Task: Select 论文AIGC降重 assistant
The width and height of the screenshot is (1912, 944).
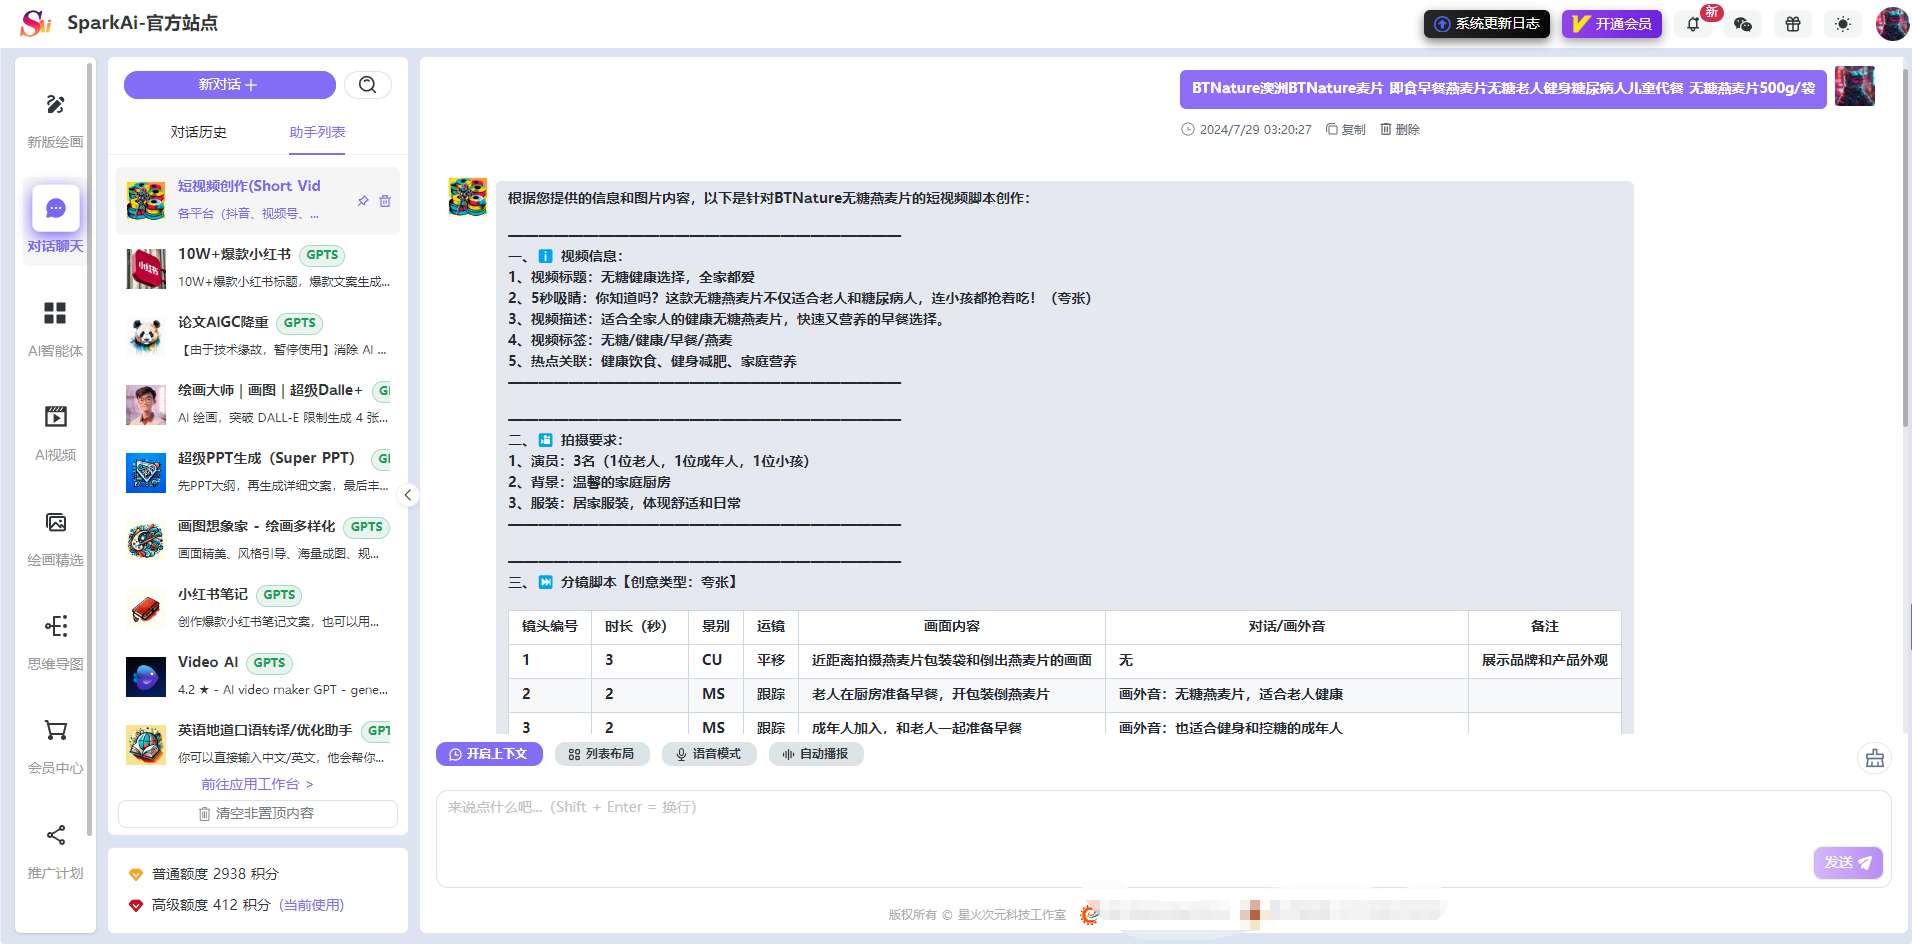Action: (258, 336)
